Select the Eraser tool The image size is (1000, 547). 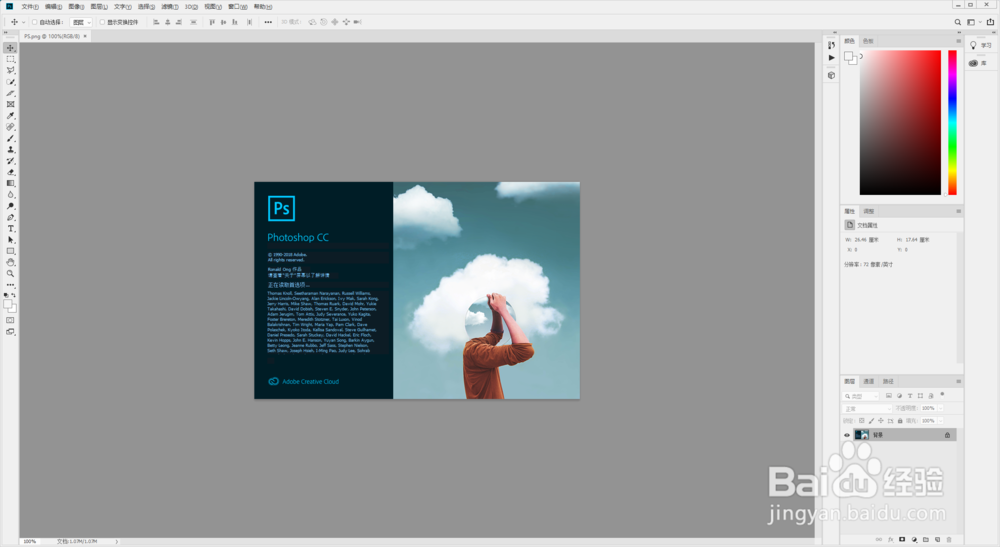coord(10,172)
